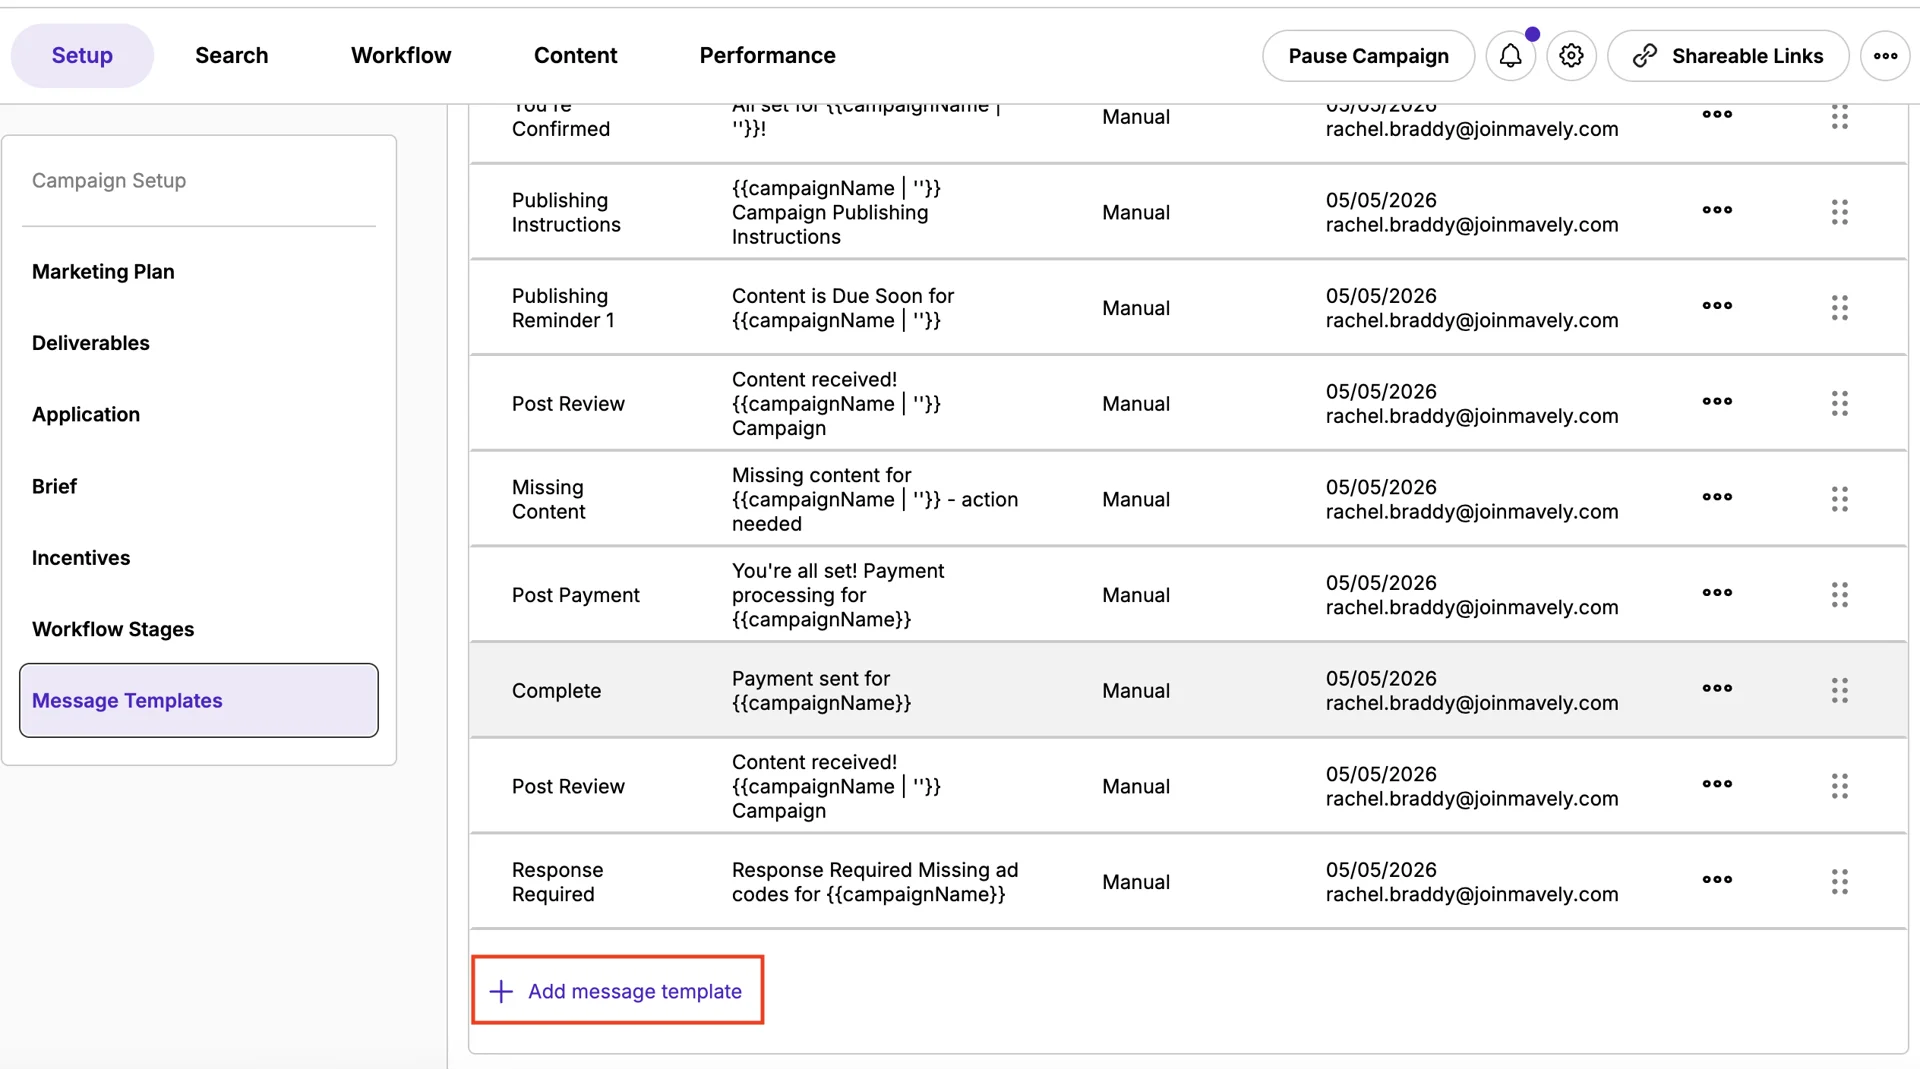Click the "Publishing Reminder 1" template name
This screenshot has width=1920, height=1069.
(x=563, y=308)
